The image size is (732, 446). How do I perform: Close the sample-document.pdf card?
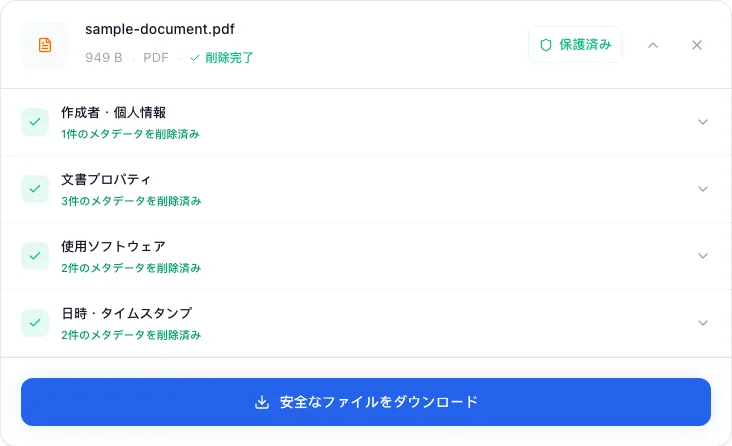[697, 45]
